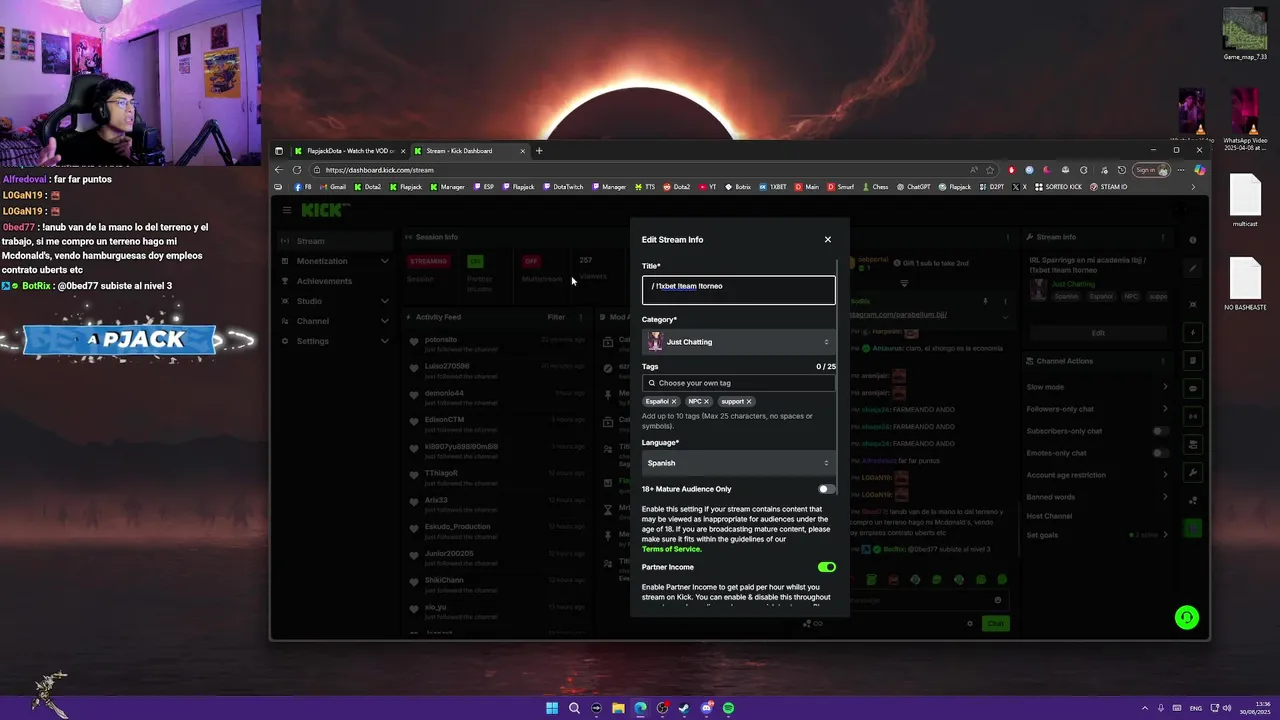Click follower name Luiso270598

[x=447, y=366]
